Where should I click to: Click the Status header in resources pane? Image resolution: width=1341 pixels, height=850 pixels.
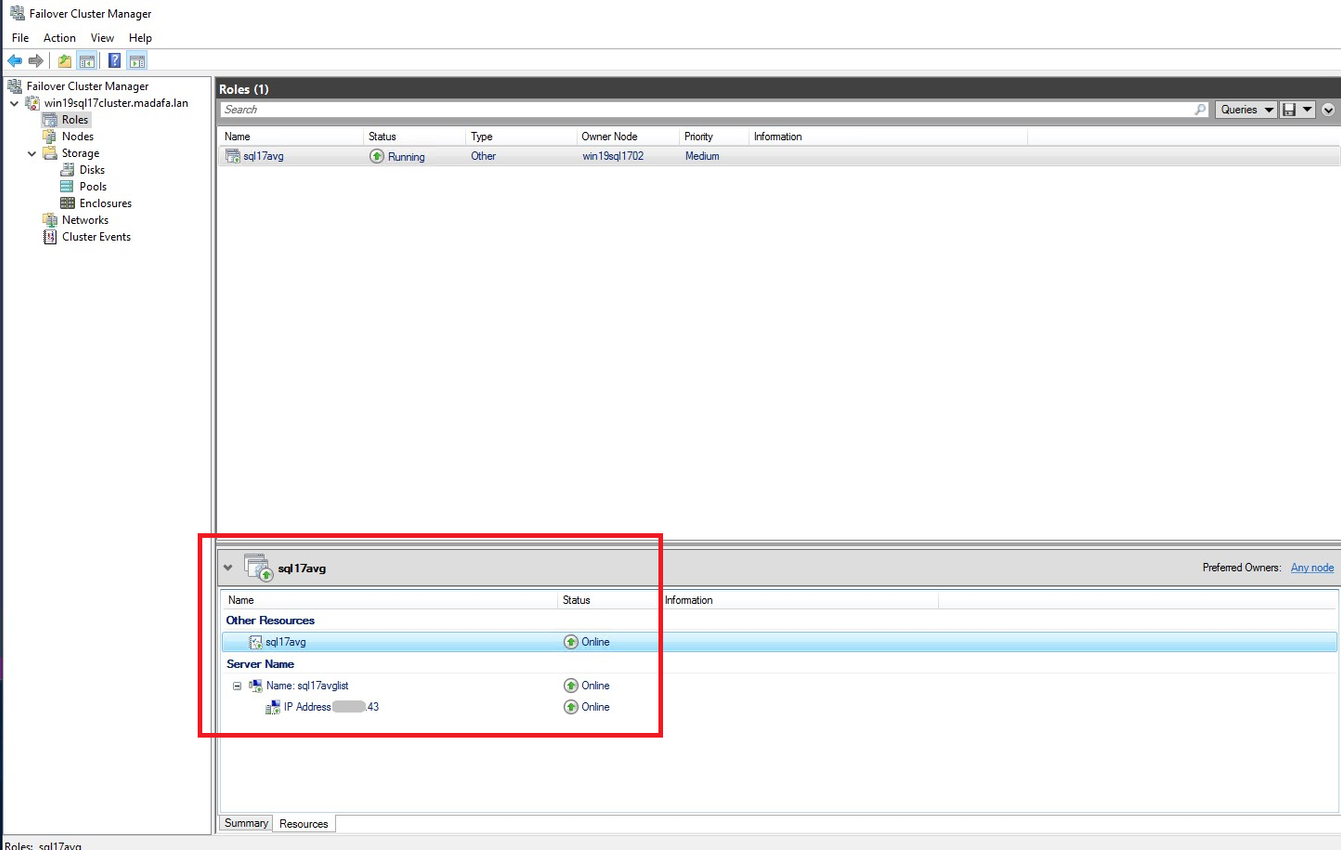(x=609, y=600)
